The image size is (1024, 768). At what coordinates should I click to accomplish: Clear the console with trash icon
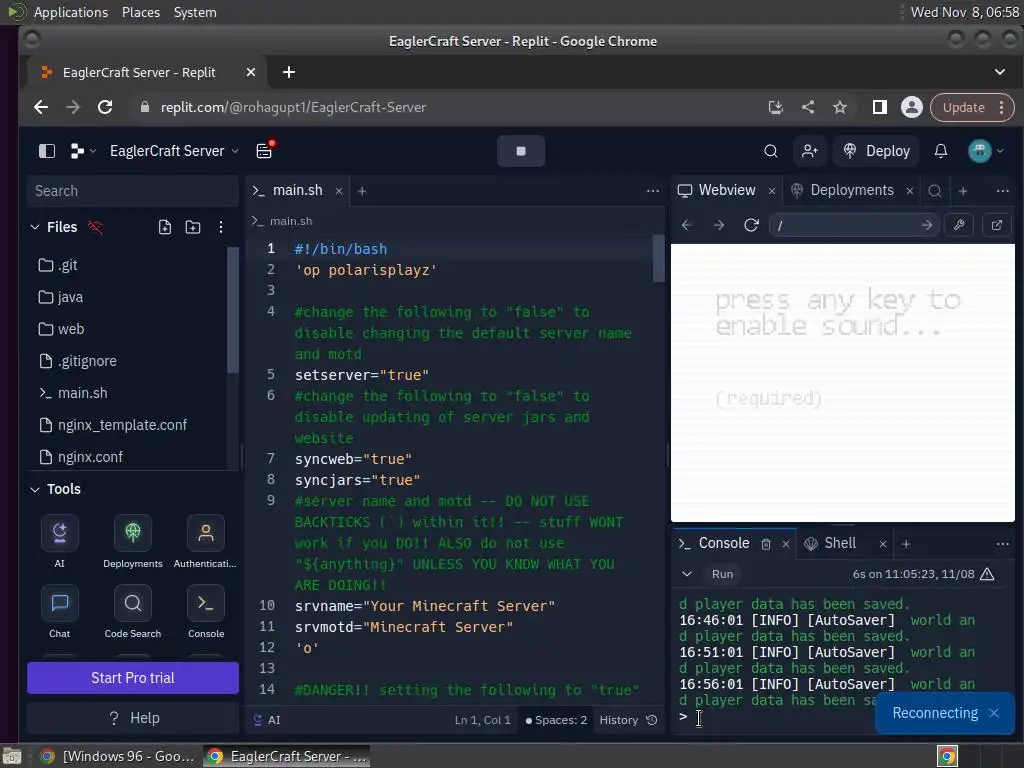[766, 544]
